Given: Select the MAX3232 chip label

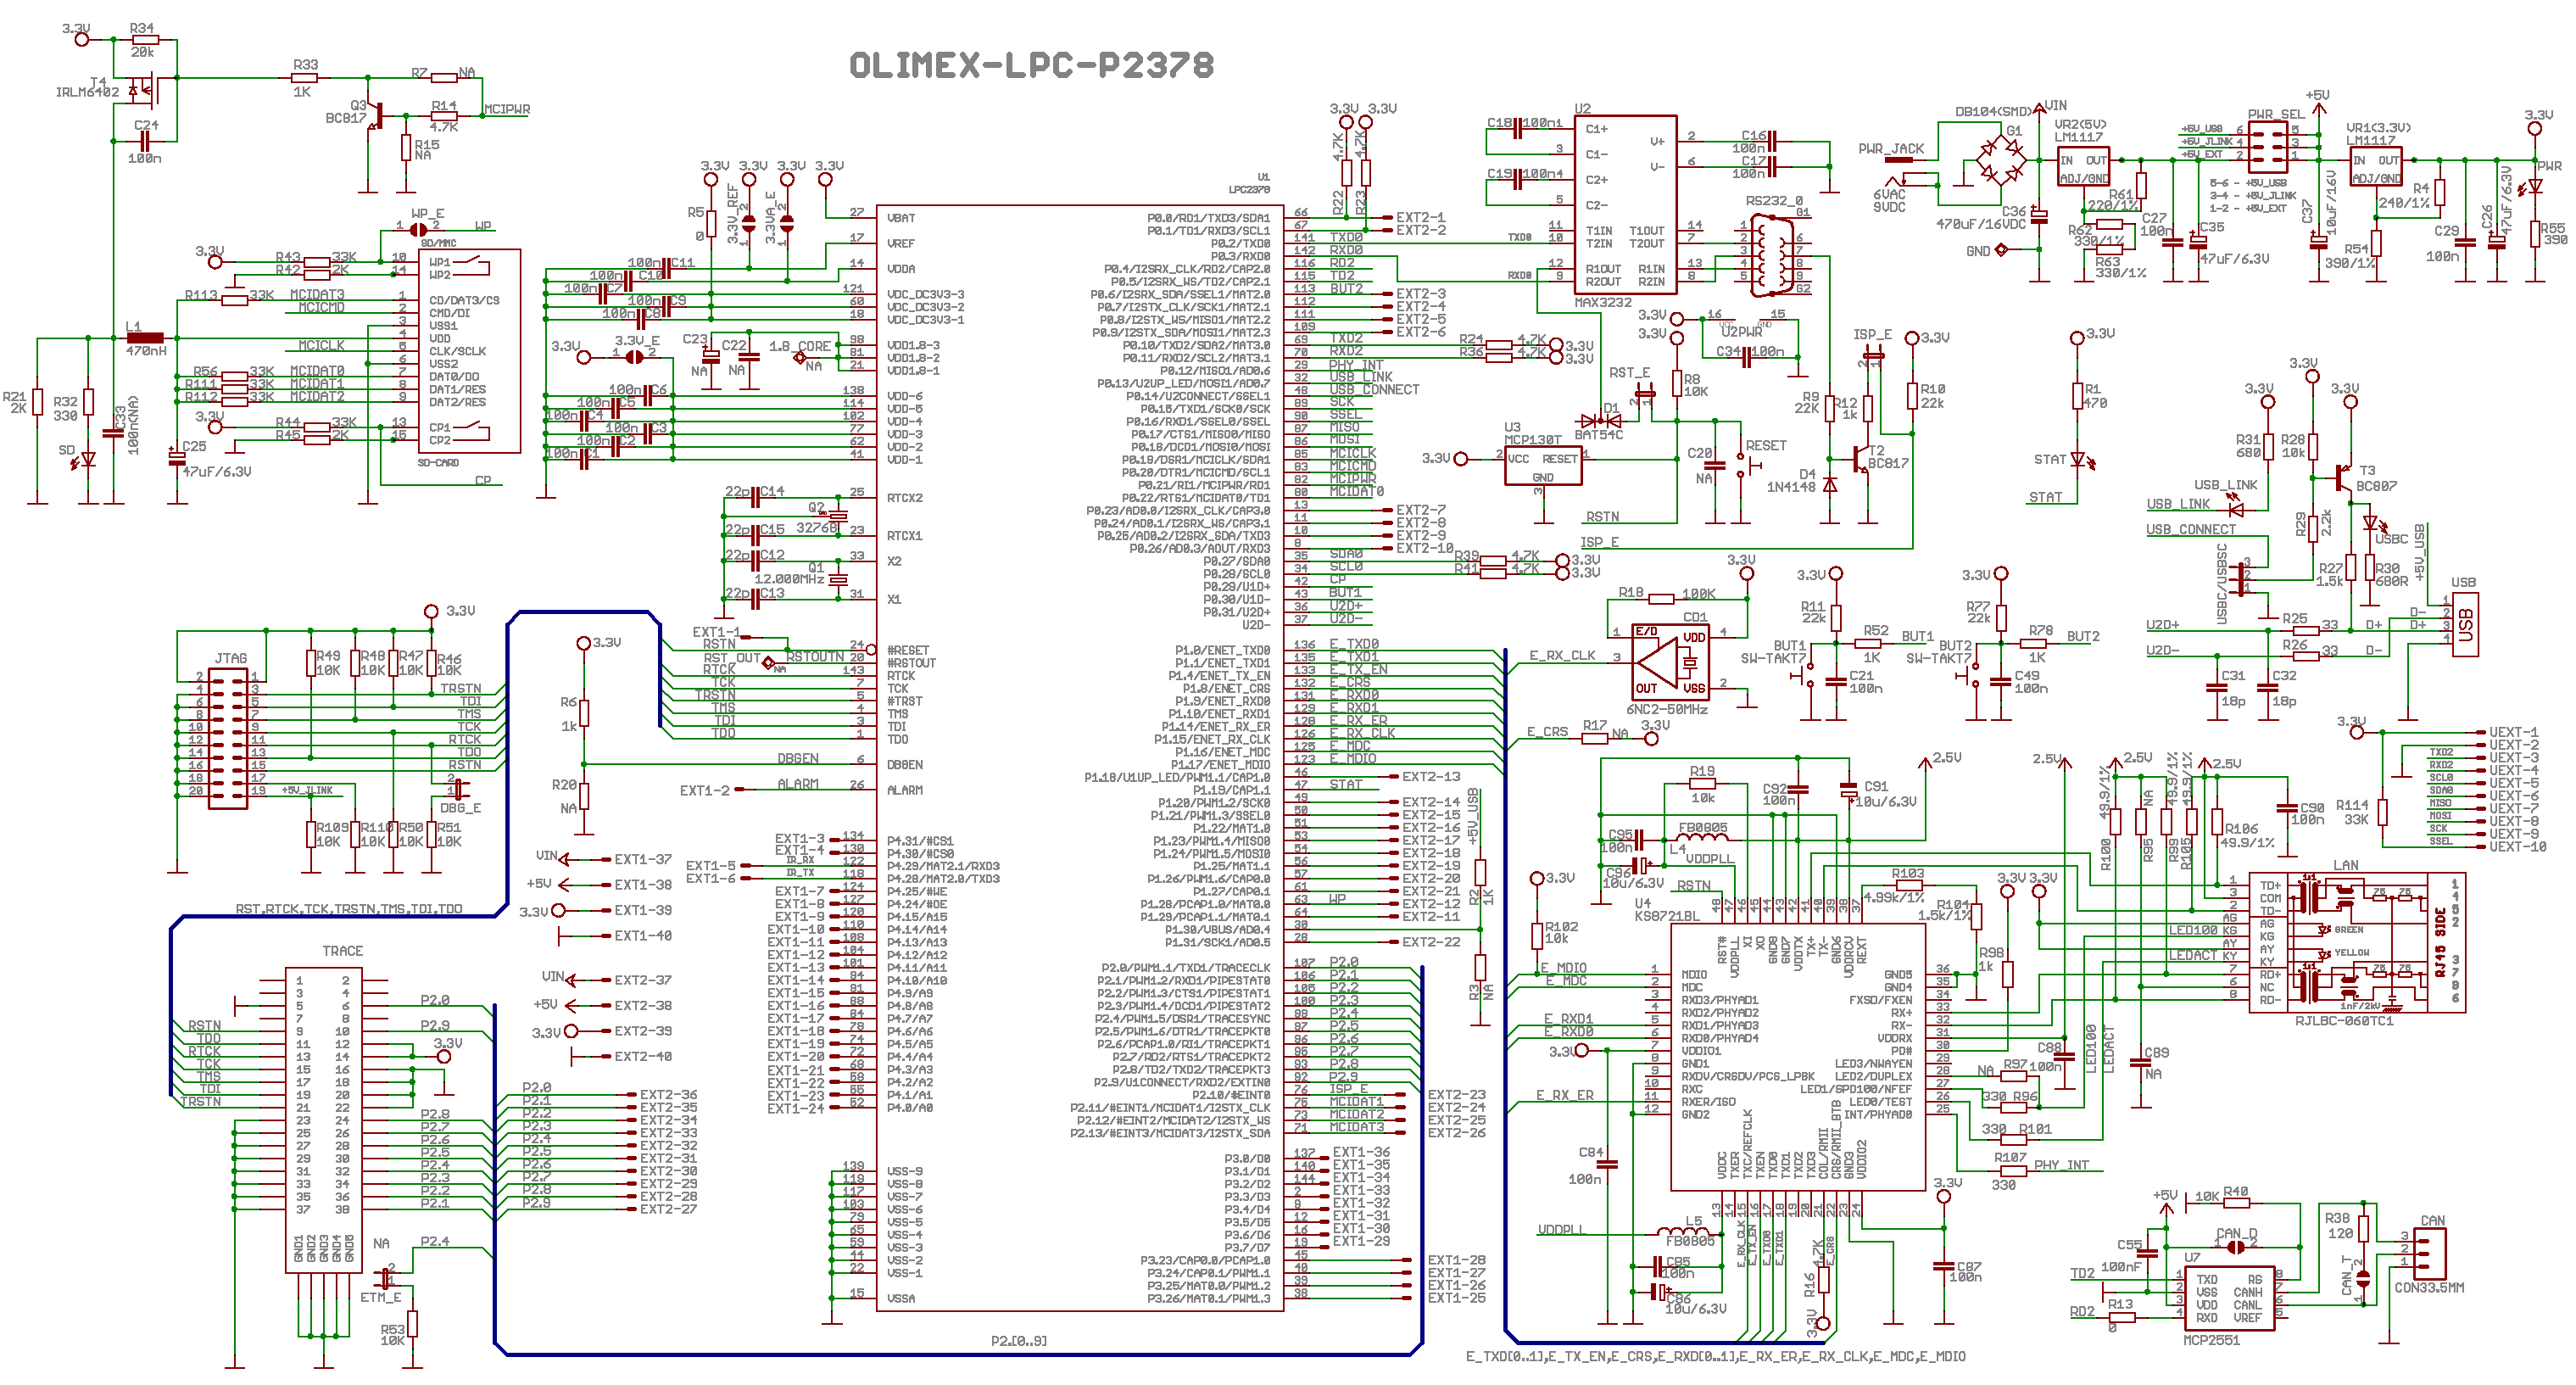Looking at the screenshot, I should (1603, 302).
